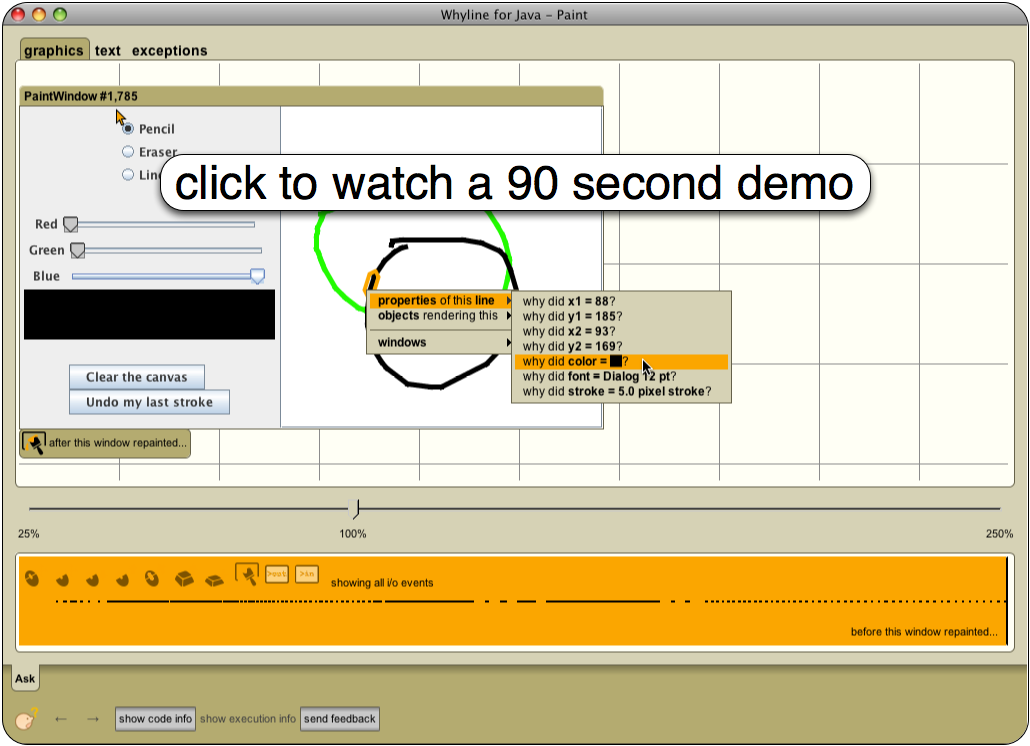The width and height of the screenshot is (1030, 746).
Task: Click 'Undo my last stroke' button
Action: (149, 402)
